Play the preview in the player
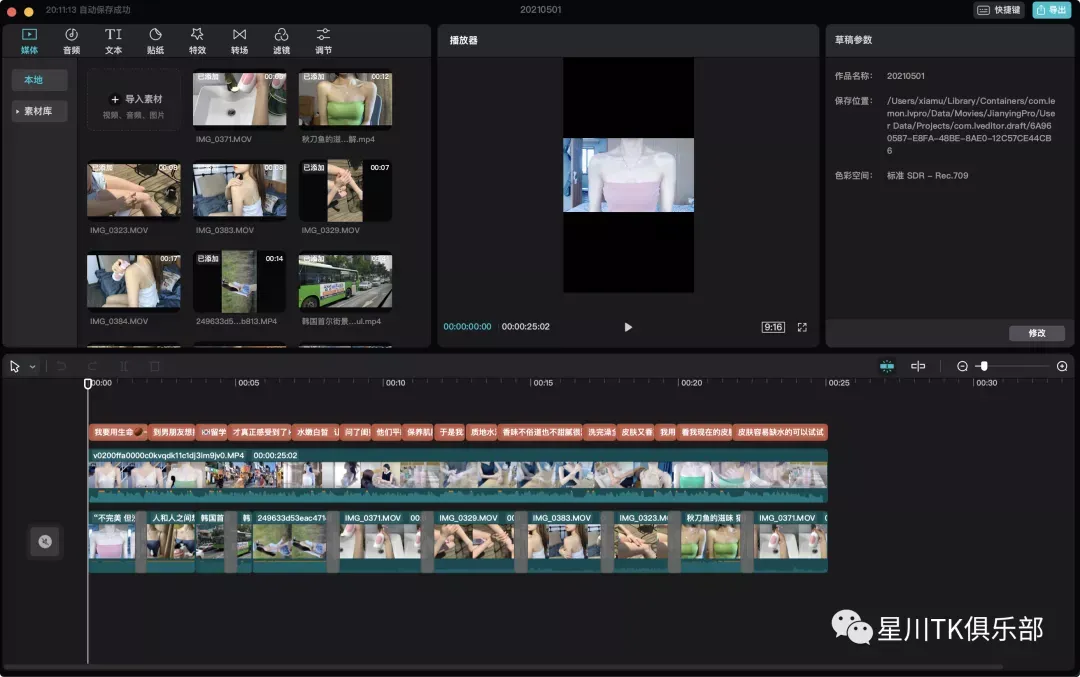This screenshot has height=677, width=1080. 627,327
